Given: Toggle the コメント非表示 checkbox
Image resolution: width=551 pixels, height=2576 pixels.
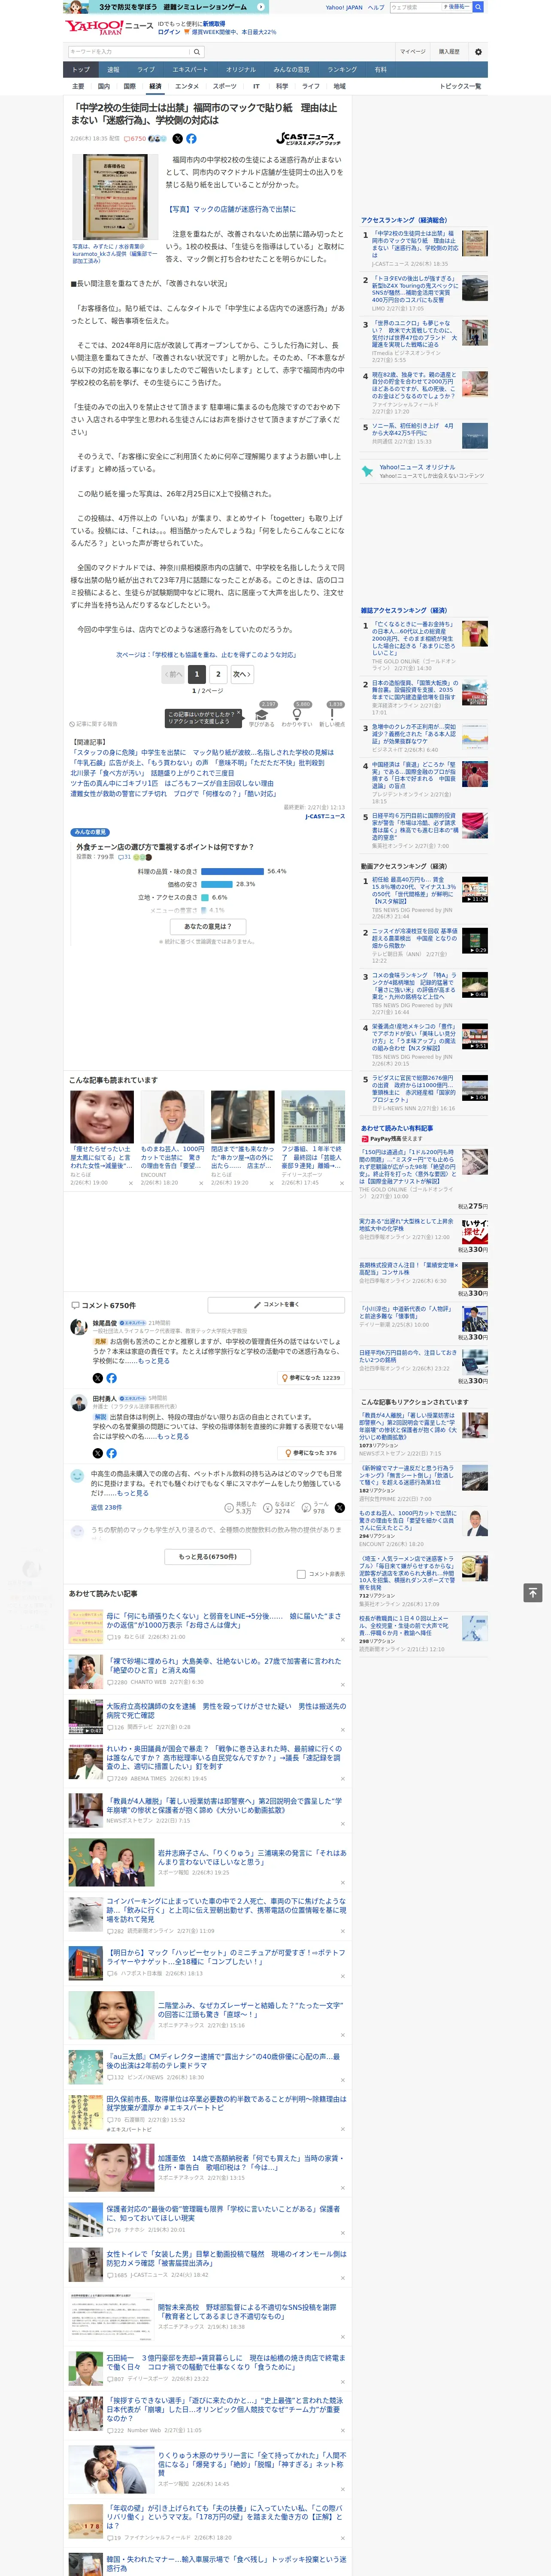Looking at the screenshot, I should [301, 1574].
